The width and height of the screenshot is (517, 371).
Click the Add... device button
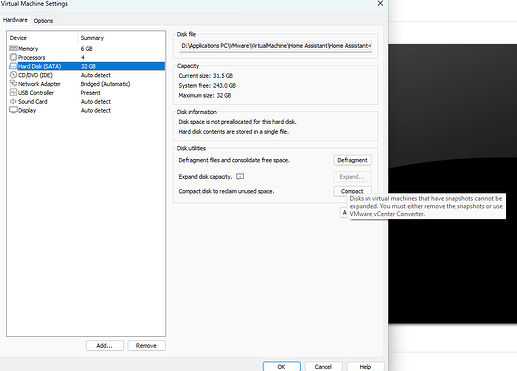(x=104, y=346)
